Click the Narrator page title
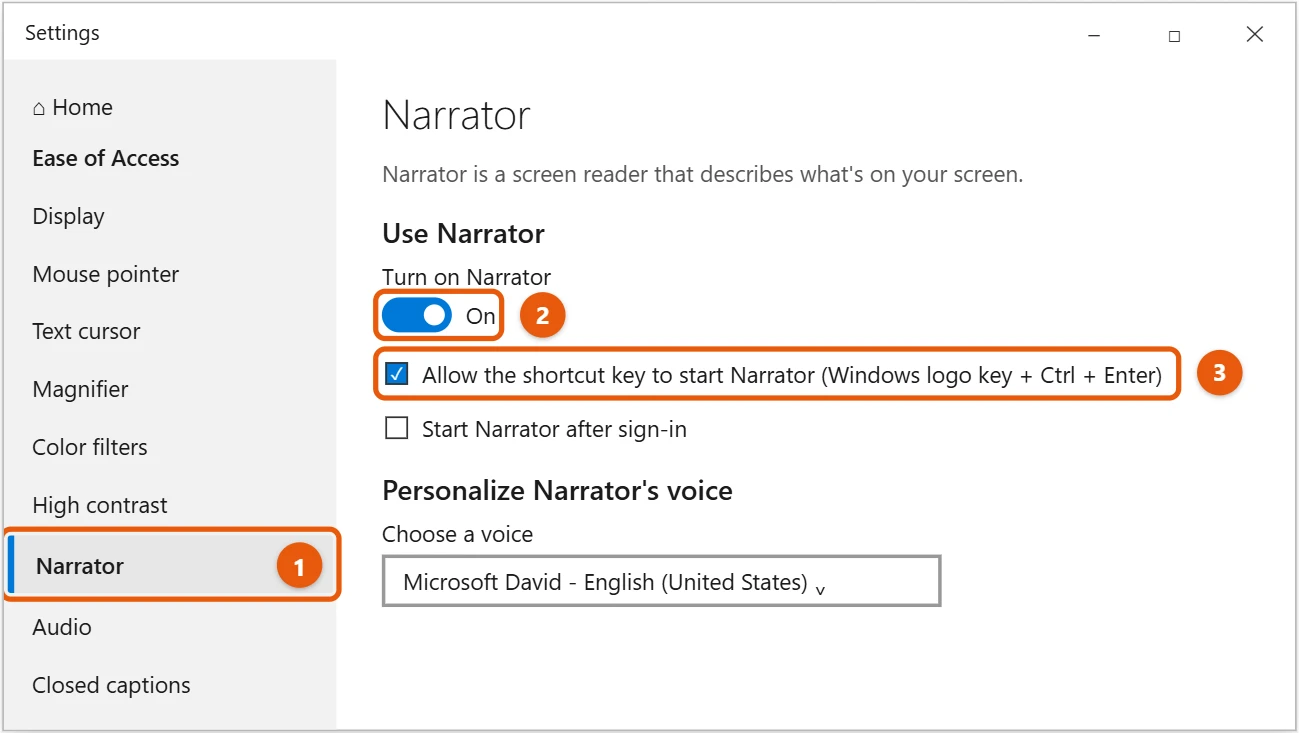 (456, 116)
